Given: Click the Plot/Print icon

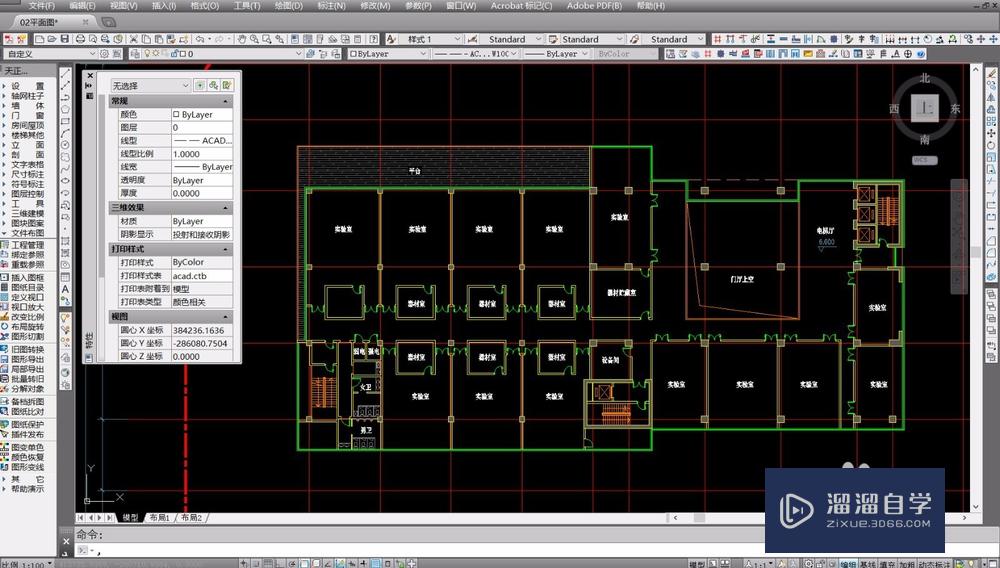Looking at the screenshot, I should 80,40.
